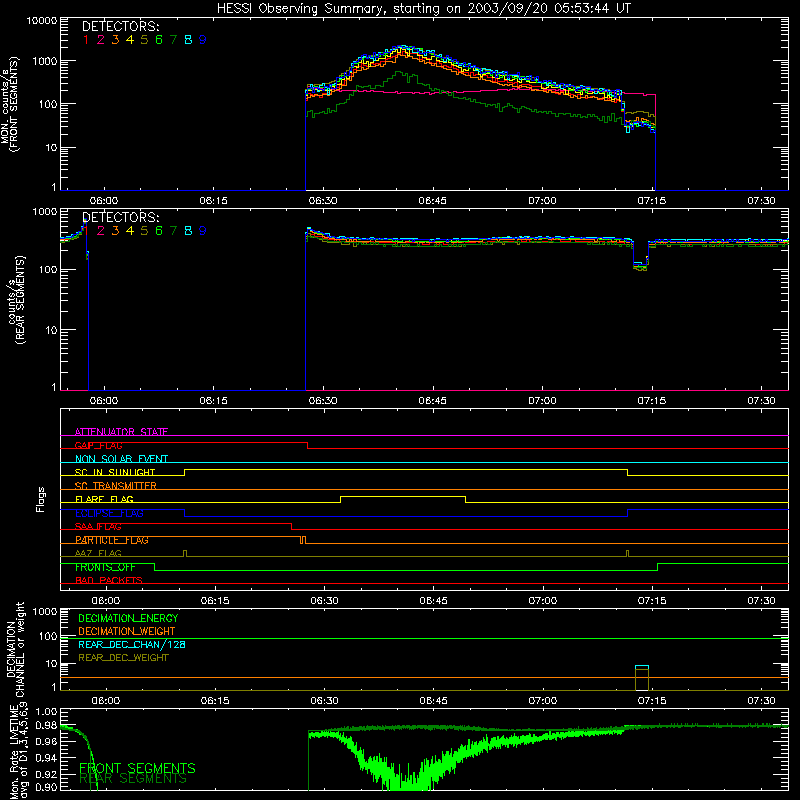Click orange detector 3 in front segments legend
Screen dimensions: 800x800
coord(115,40)
